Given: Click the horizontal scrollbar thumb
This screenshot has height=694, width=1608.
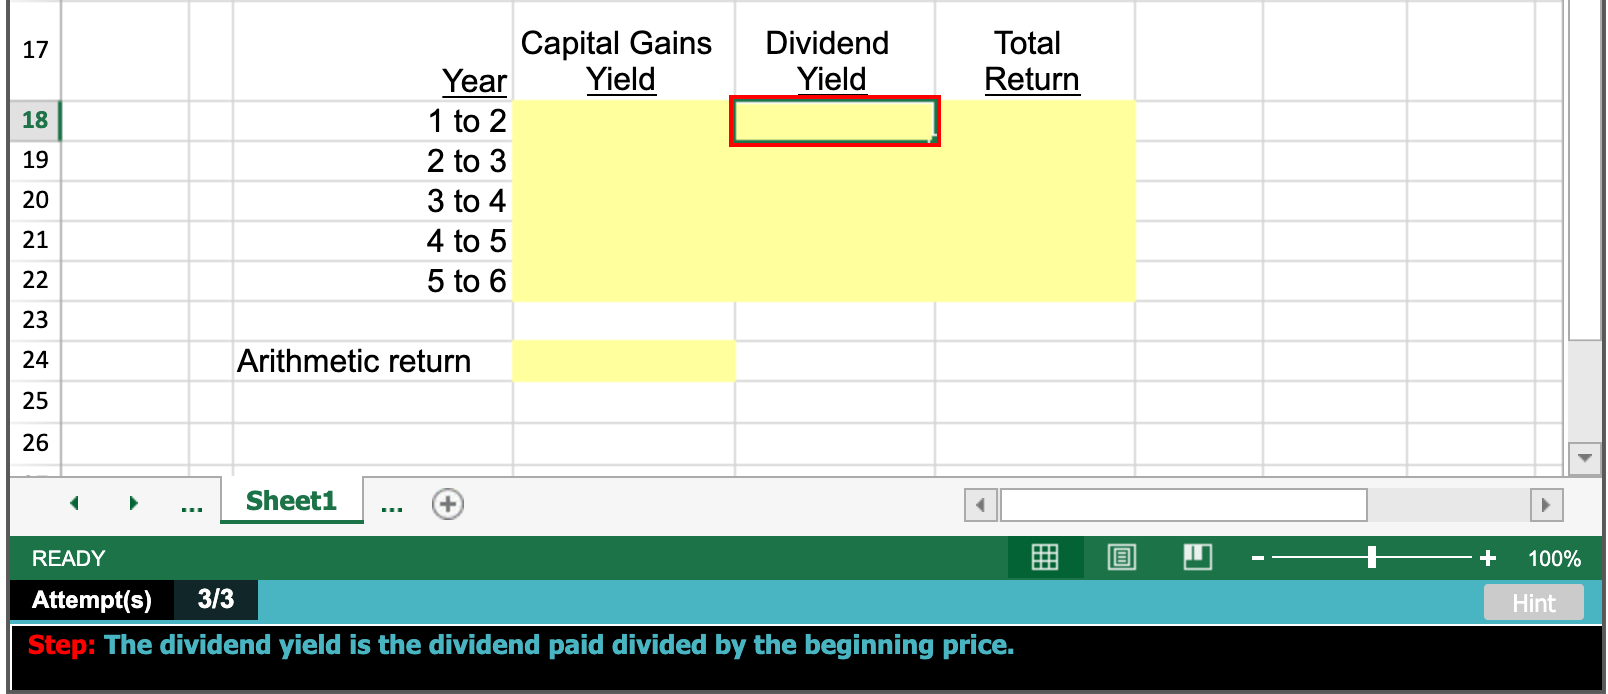Looking at the screenshot, I should coord(1184,505).
